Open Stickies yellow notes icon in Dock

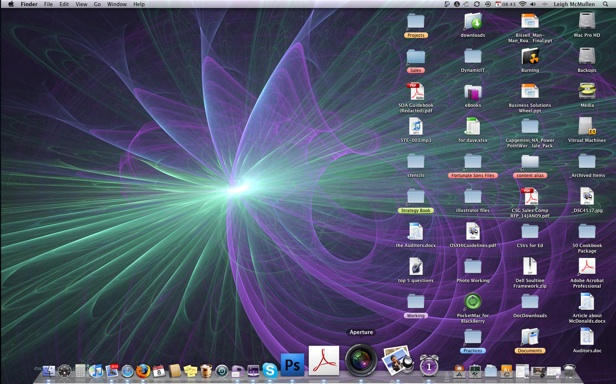click(191, 371)
